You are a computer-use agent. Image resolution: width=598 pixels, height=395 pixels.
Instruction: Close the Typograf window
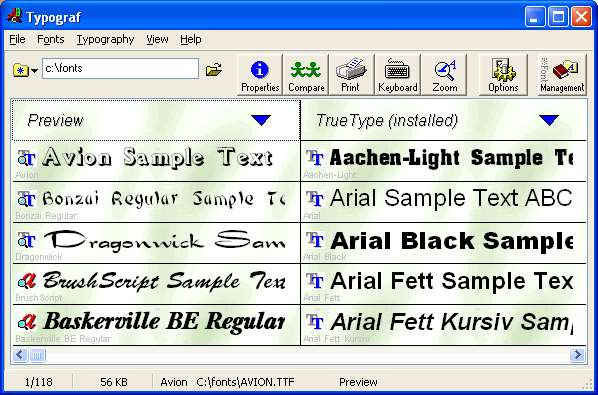coord(581,16)
